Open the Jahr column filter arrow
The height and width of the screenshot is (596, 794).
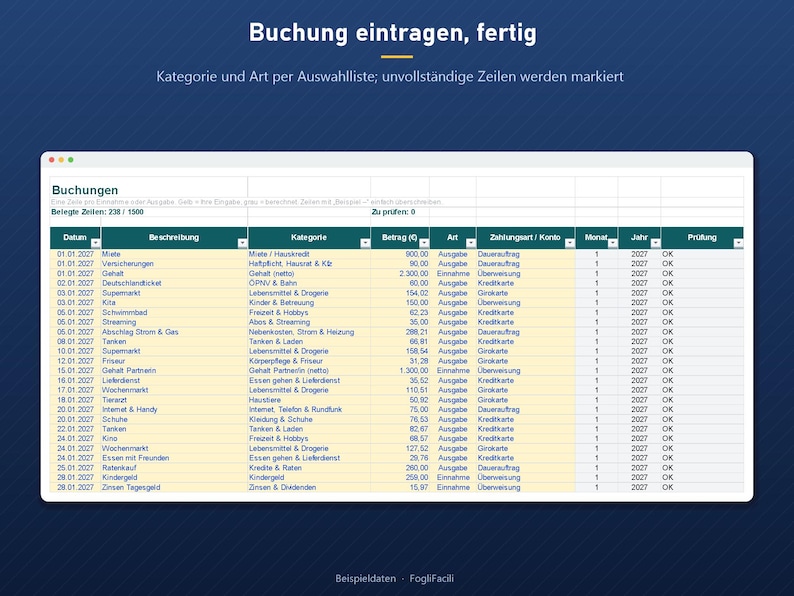[655, 244]
